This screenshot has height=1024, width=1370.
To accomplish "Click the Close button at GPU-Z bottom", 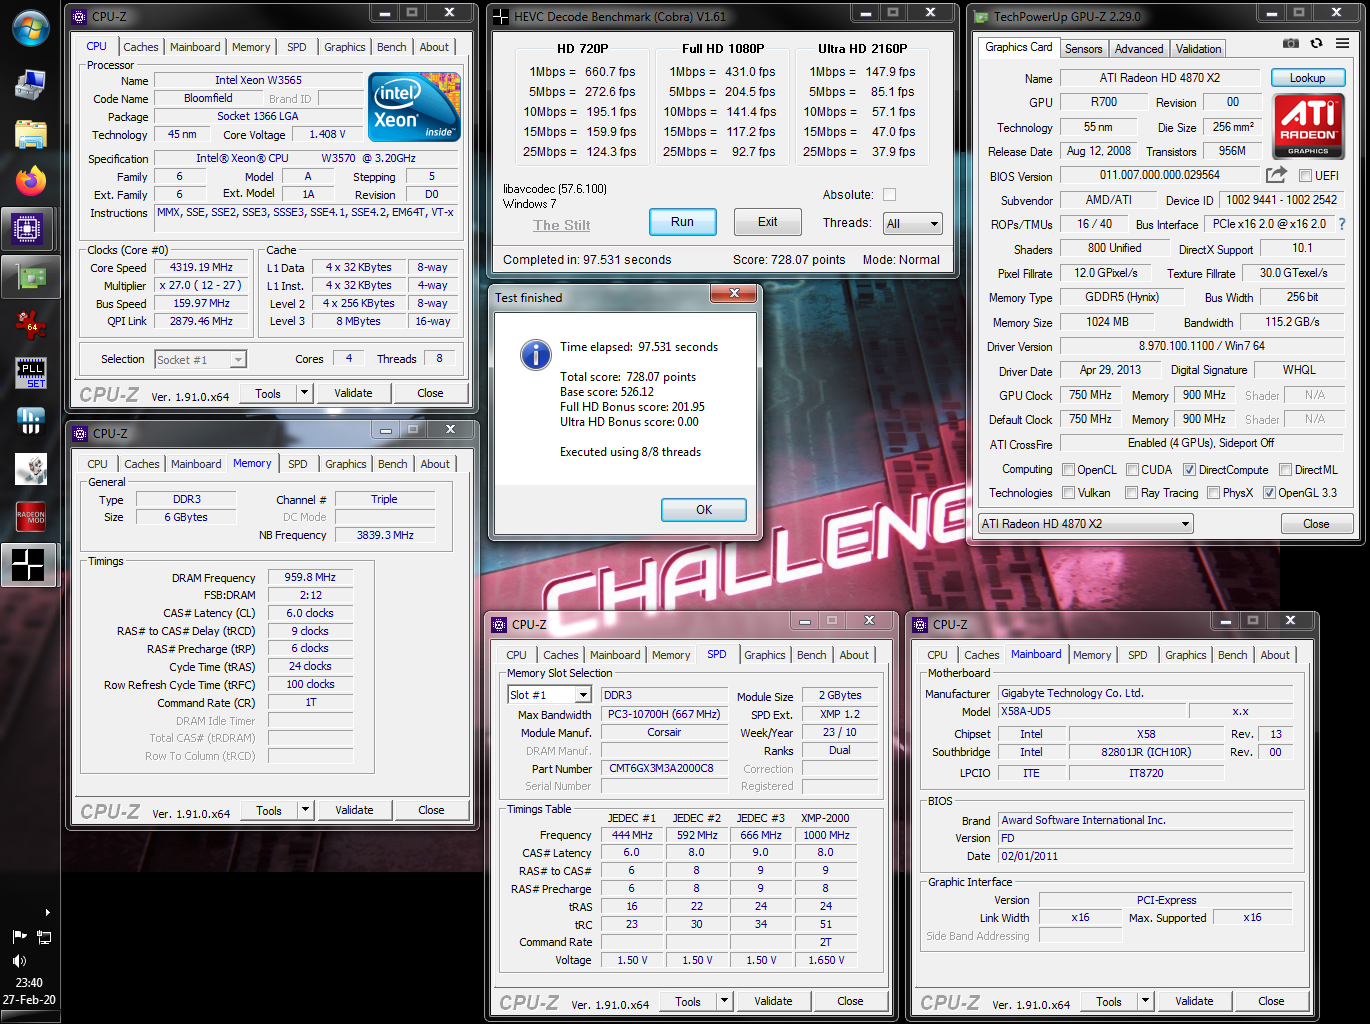I will pos(1316,524).
